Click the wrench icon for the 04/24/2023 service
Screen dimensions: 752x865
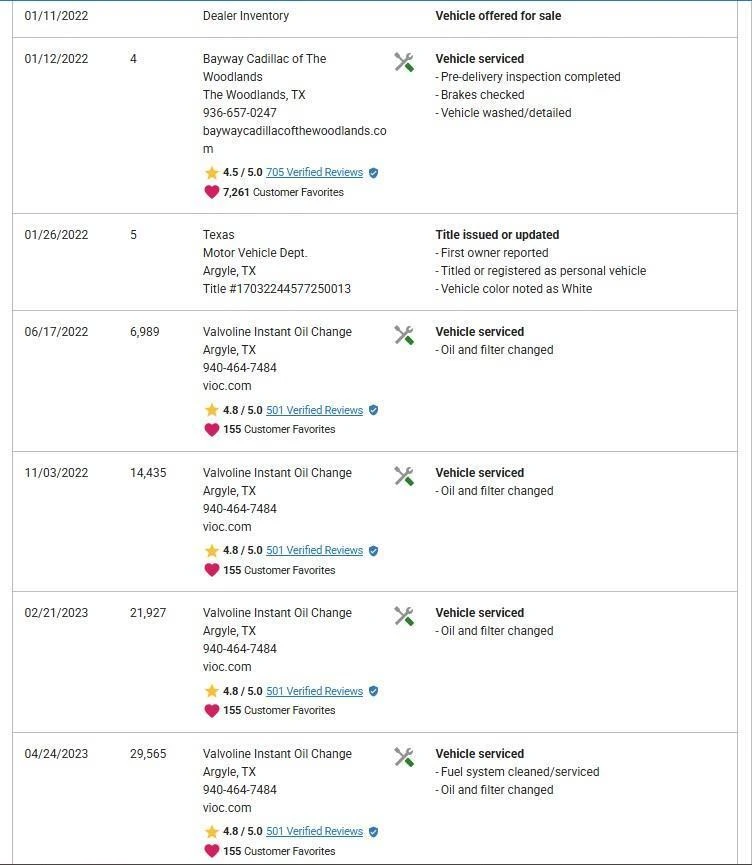[x=404, y=757]
